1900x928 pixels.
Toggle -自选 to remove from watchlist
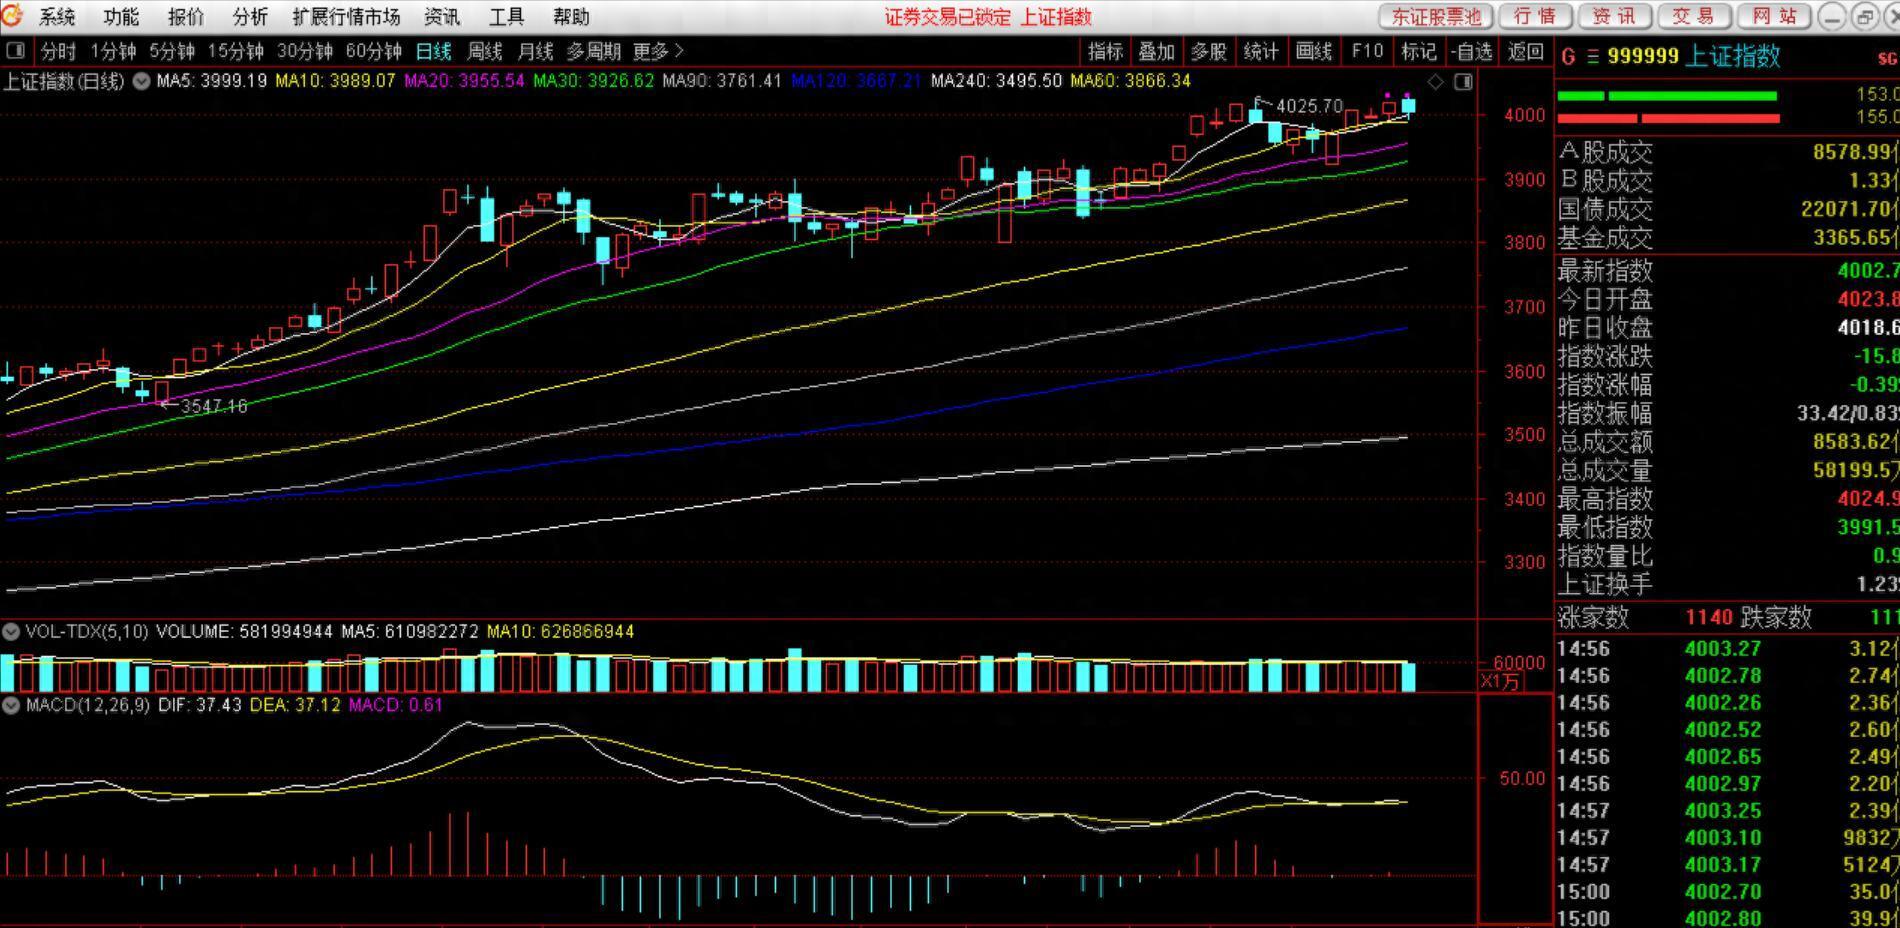(x=1472, y=51)
